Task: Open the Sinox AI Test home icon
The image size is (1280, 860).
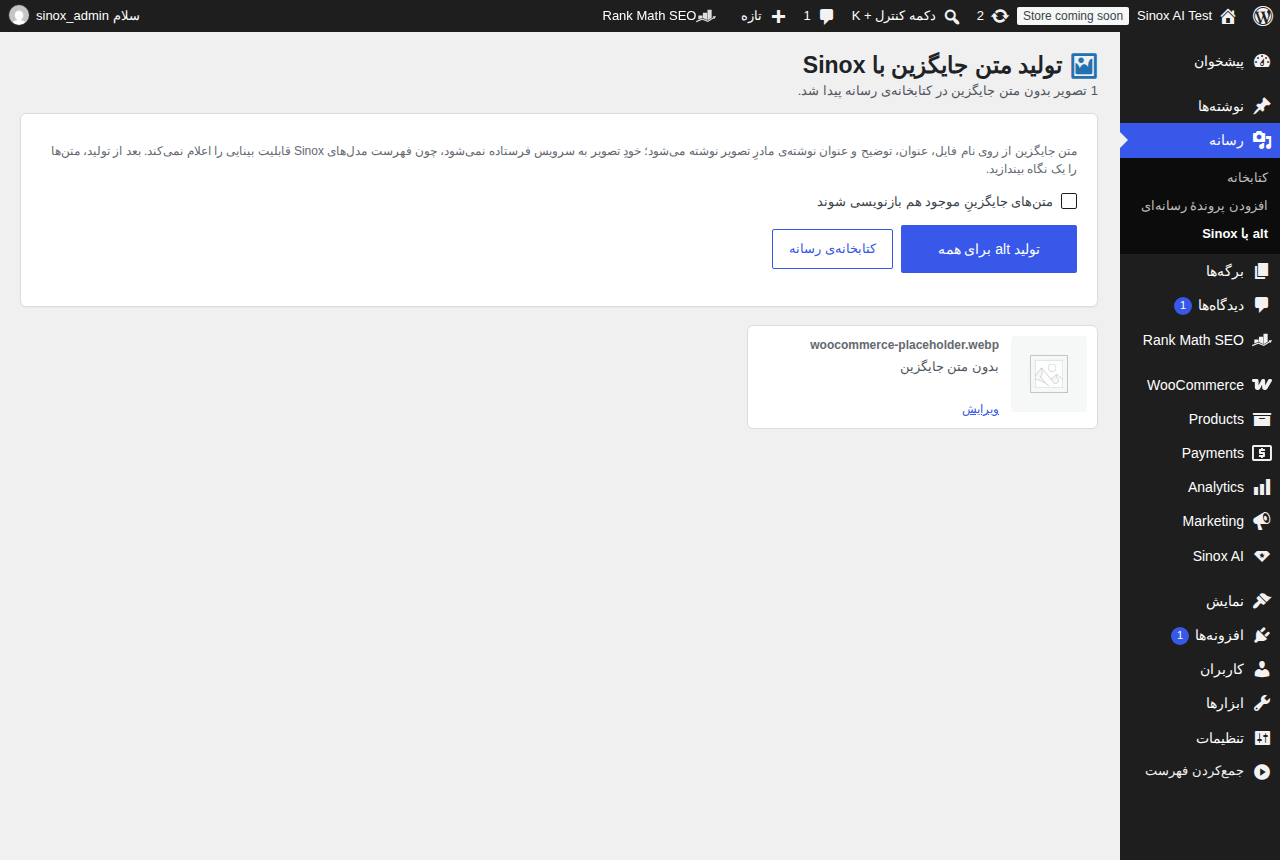Action: (x=1228, y=16)
